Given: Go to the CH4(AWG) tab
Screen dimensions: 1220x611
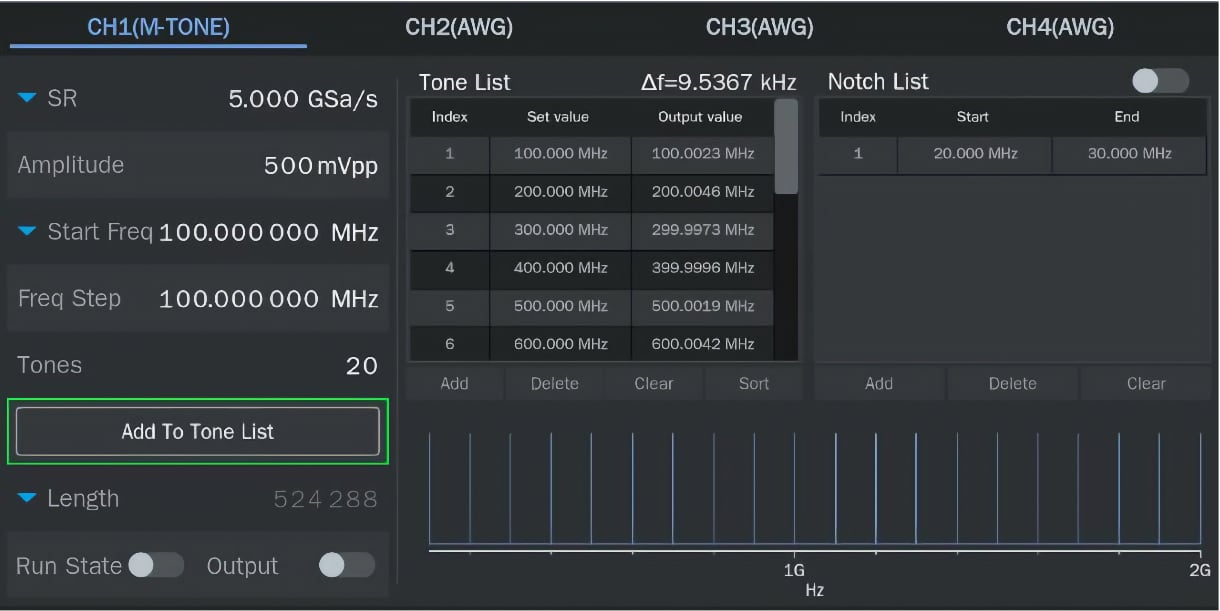Looking at the screenshot, I should pyautogui.click(x=1060, y=27).
